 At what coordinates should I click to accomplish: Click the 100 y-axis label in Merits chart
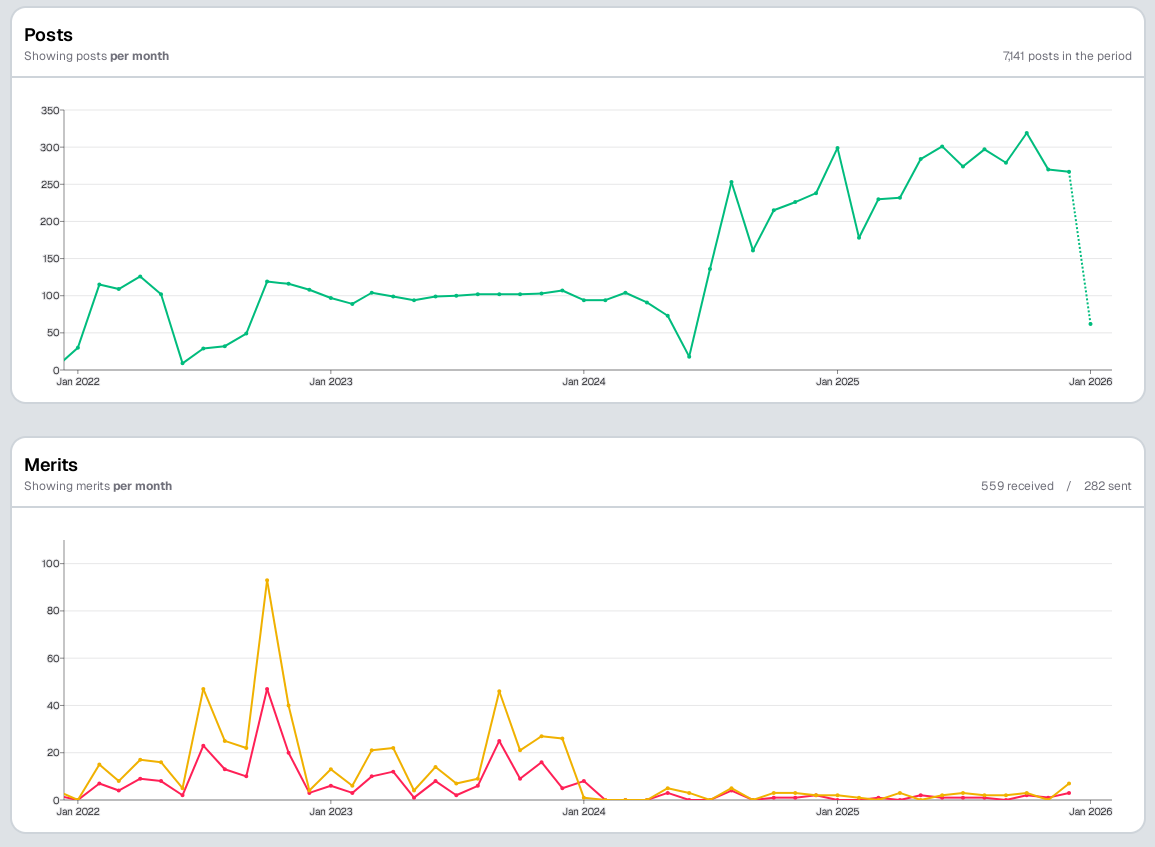50,564
